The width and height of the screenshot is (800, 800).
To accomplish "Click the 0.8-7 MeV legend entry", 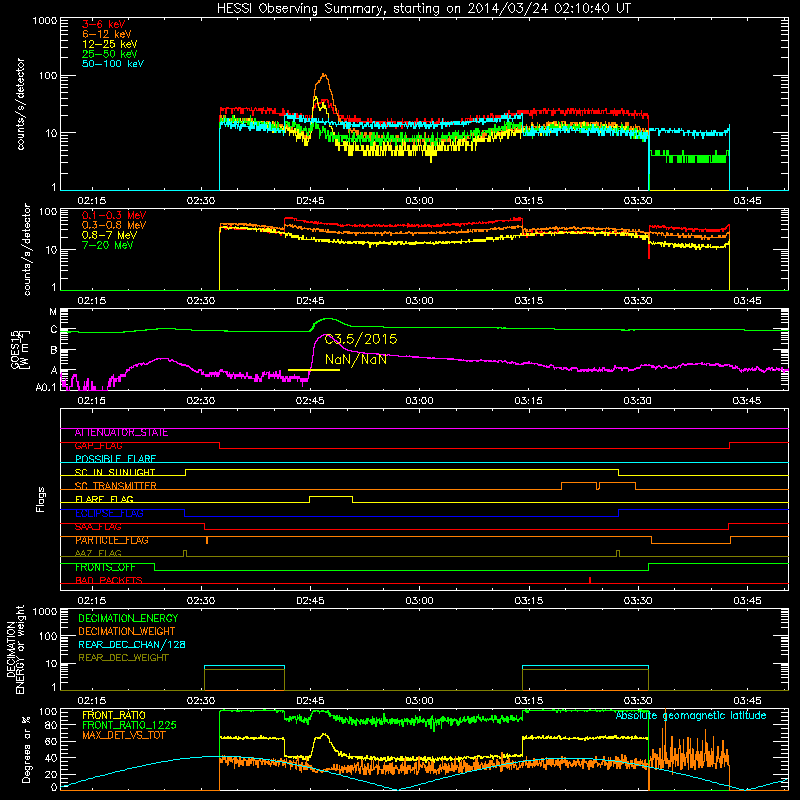I will pos(109,235).
